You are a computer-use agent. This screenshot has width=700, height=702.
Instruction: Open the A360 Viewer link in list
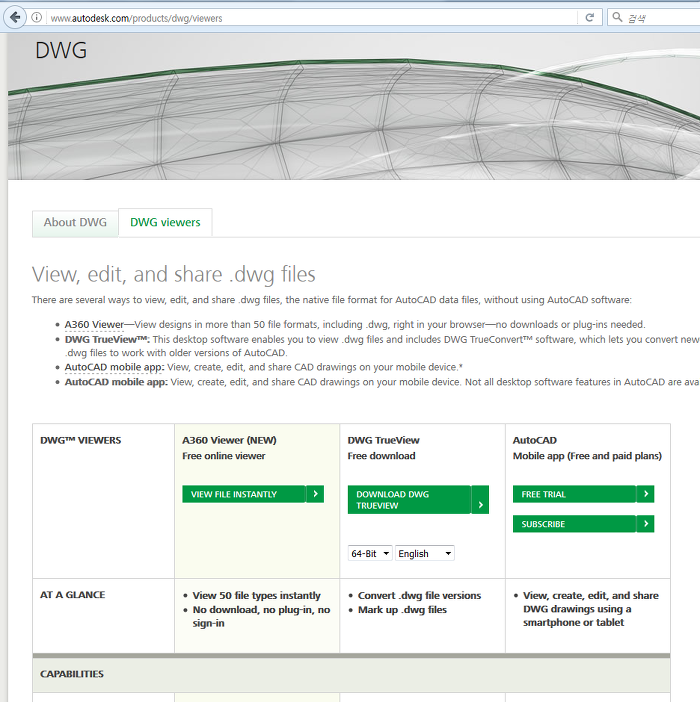[94, 325]
